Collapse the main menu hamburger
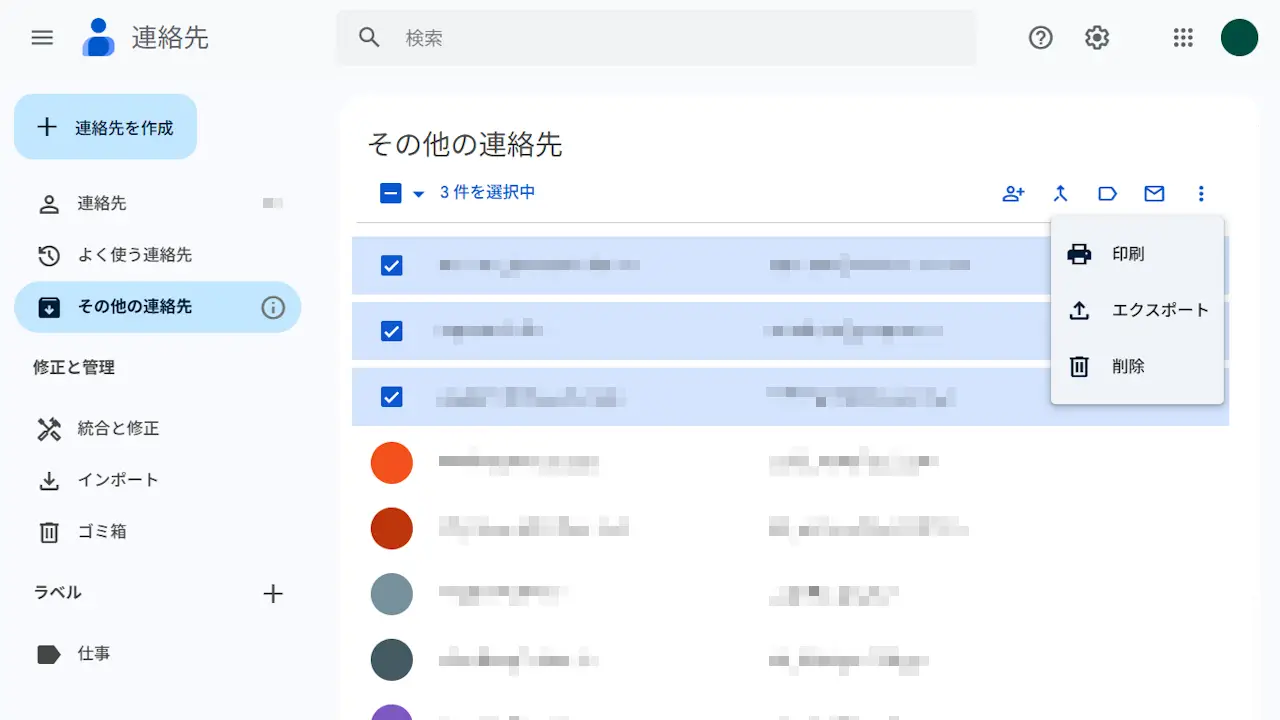Screen dimensions: 1280x720 pos(42,38)
